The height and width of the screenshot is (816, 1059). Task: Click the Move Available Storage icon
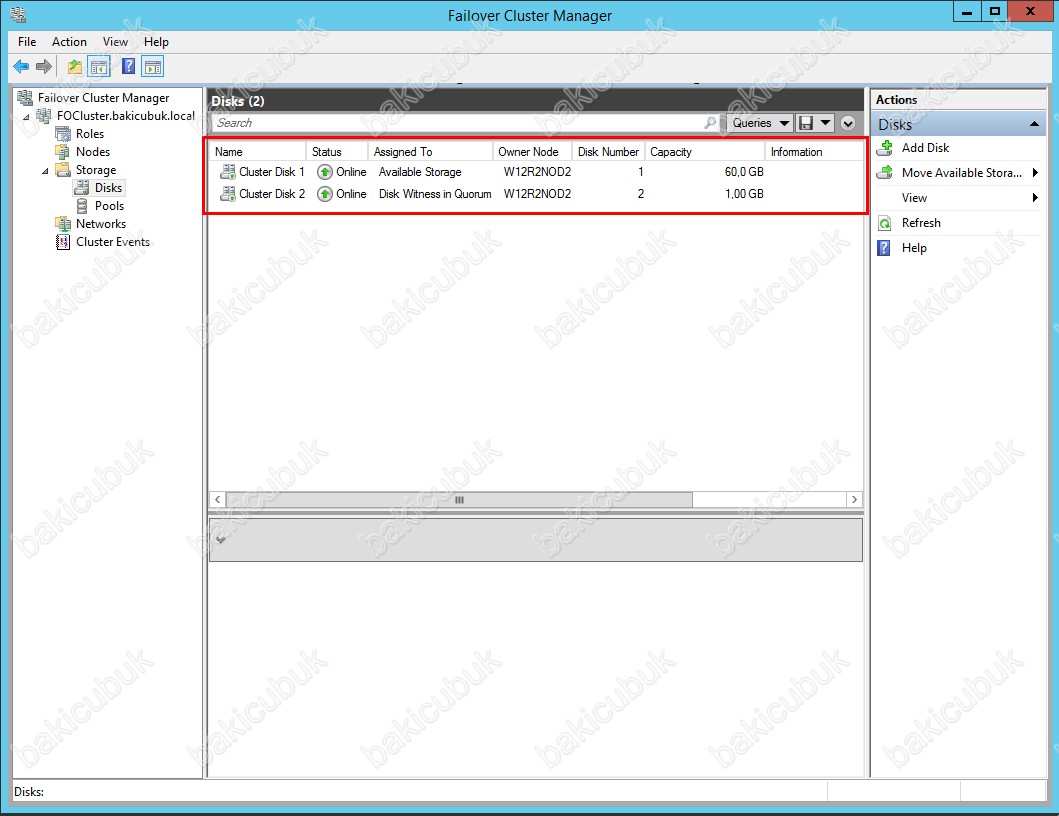pyautogui.click(x=885, y=172)
